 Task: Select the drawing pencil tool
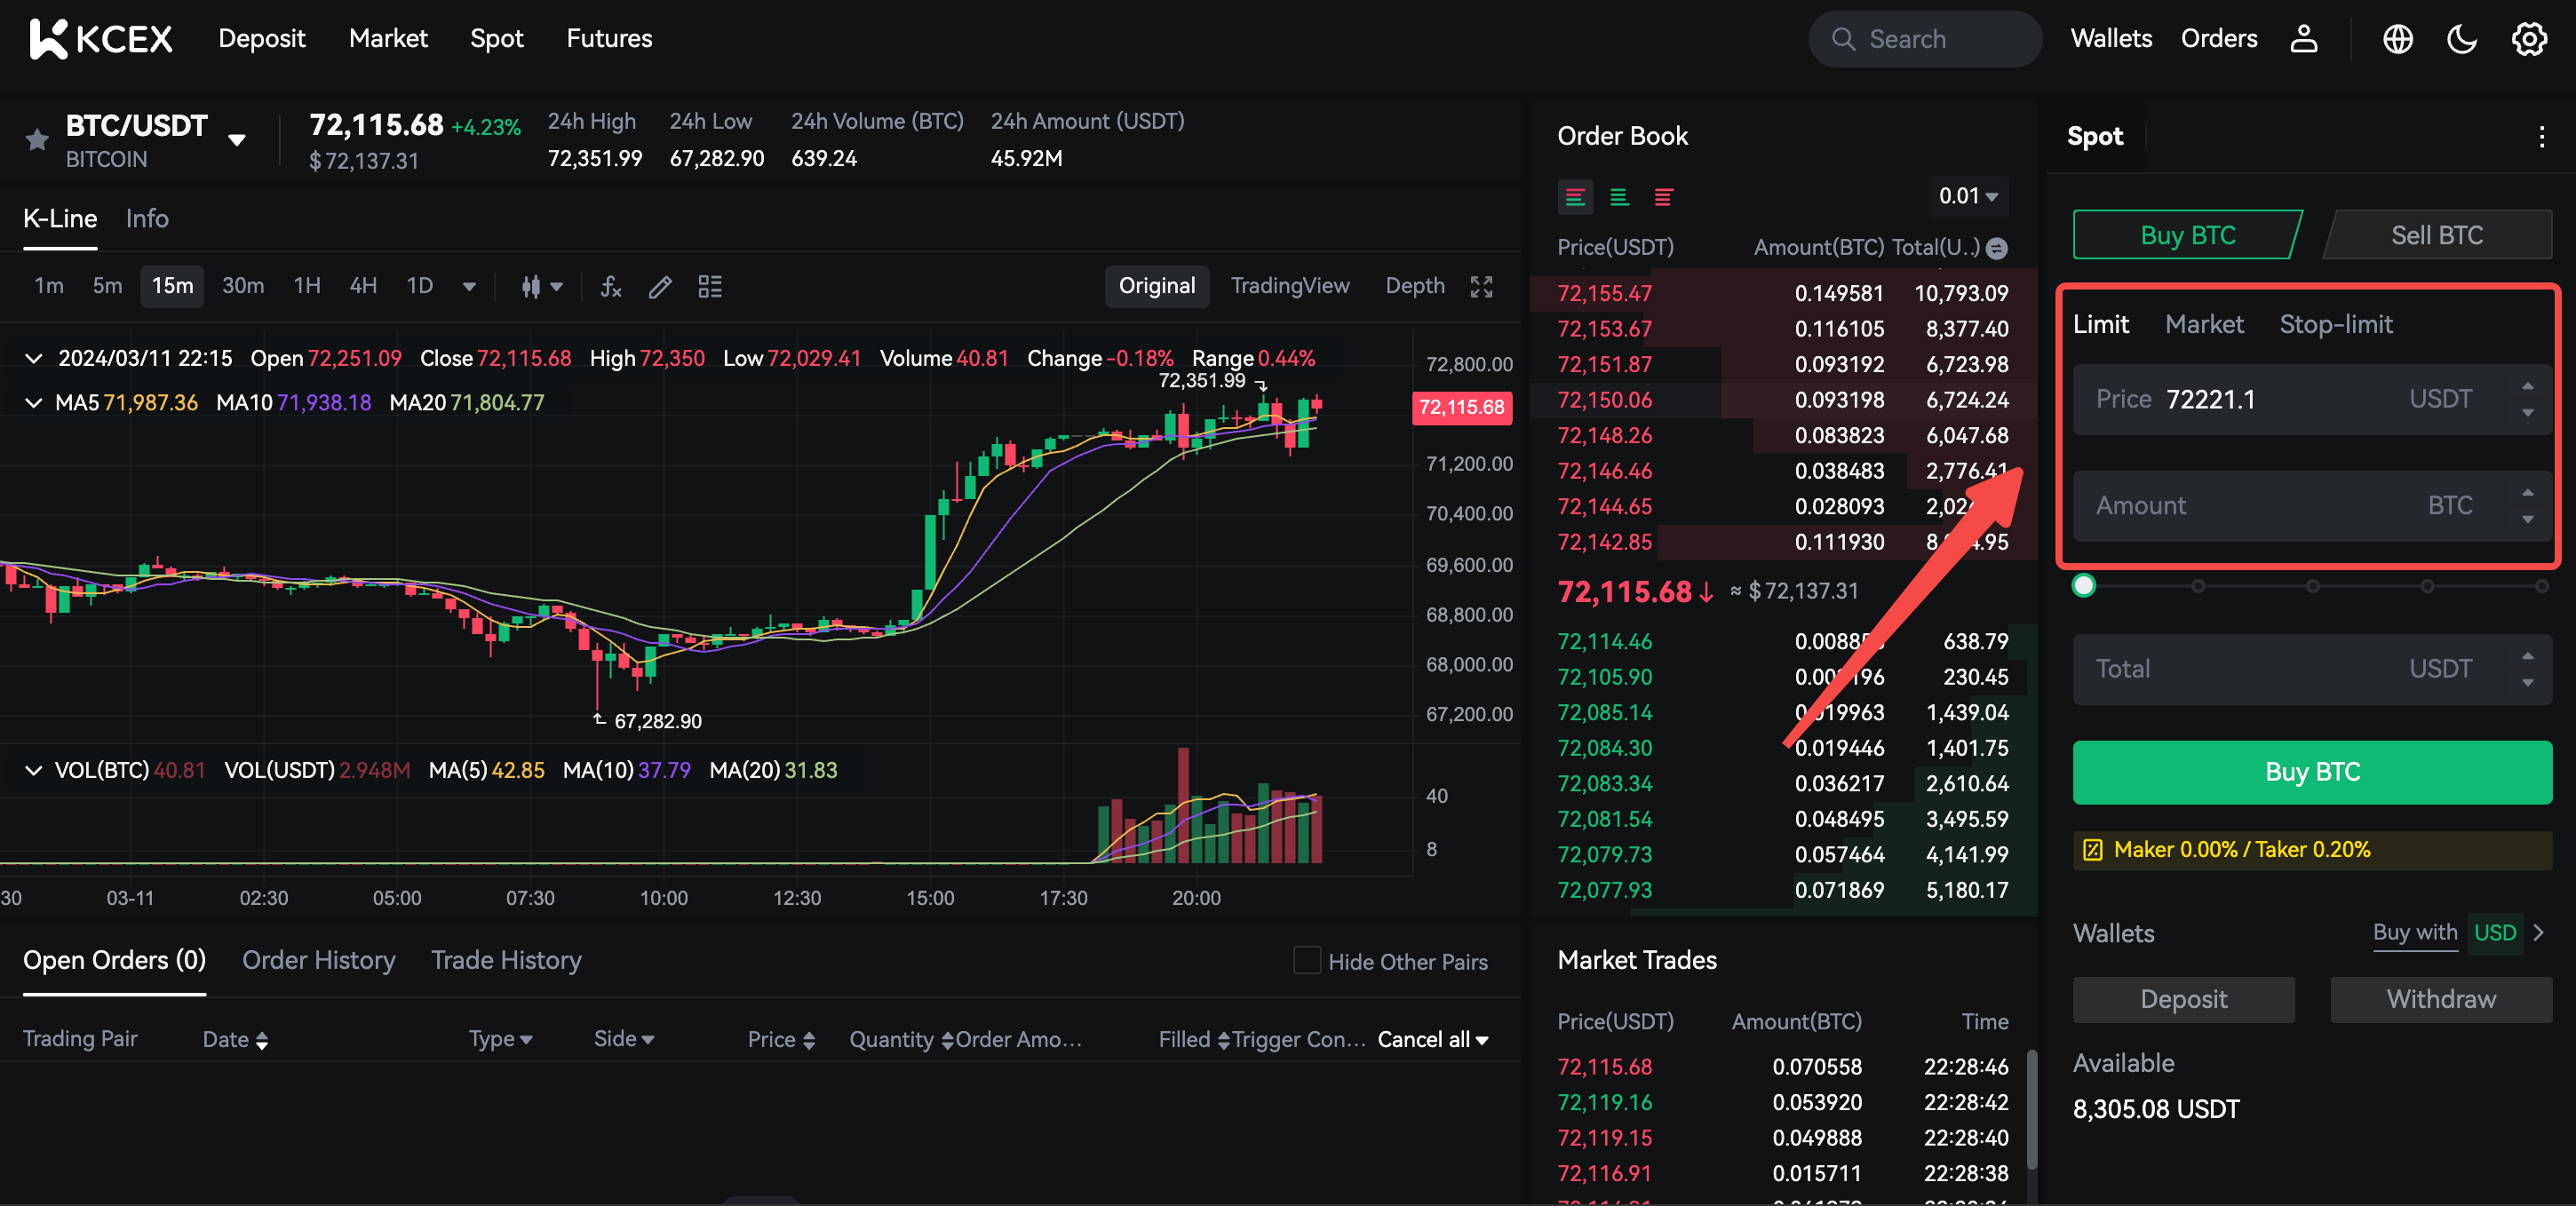(x=660, y=287)
